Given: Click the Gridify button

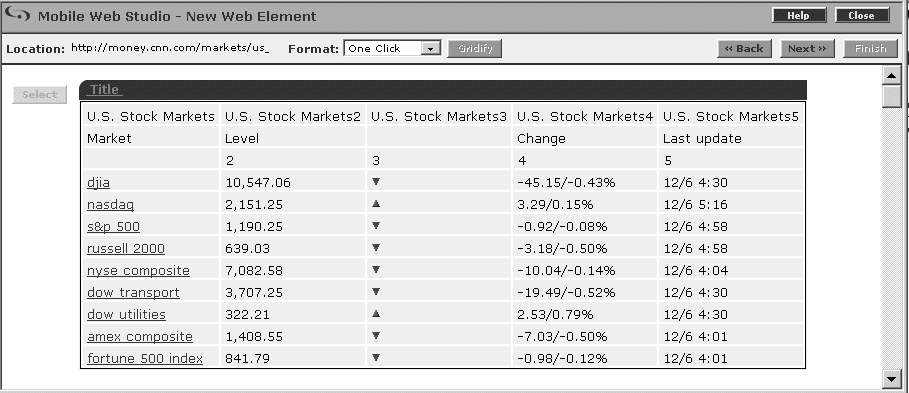Looking at the screenshot, I should 475,48.
